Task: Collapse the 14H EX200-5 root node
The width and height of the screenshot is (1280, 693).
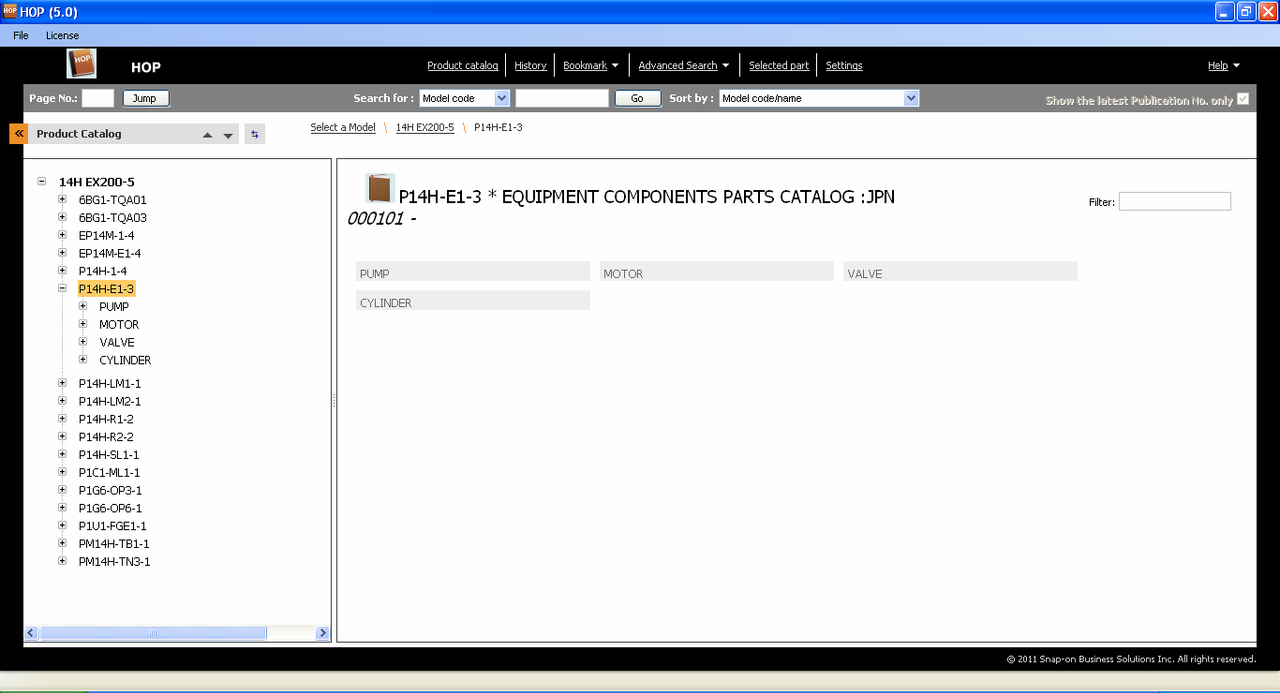Action: [42, 182]
